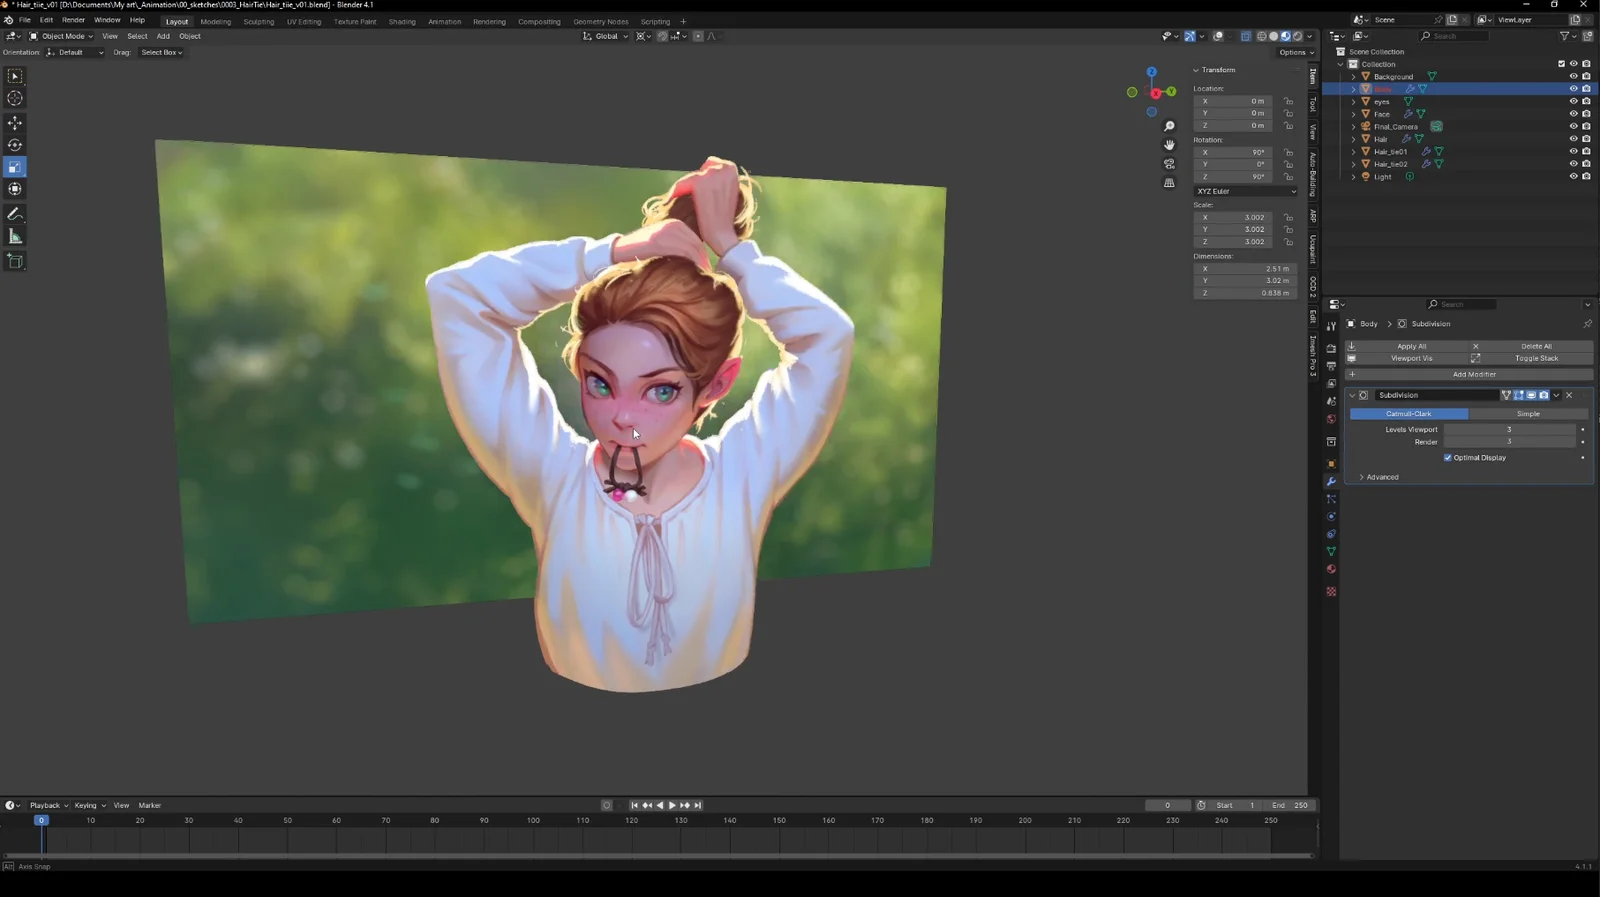Select the Select Box tool
The image size is (1600, 897).
(x=15, y=76)
